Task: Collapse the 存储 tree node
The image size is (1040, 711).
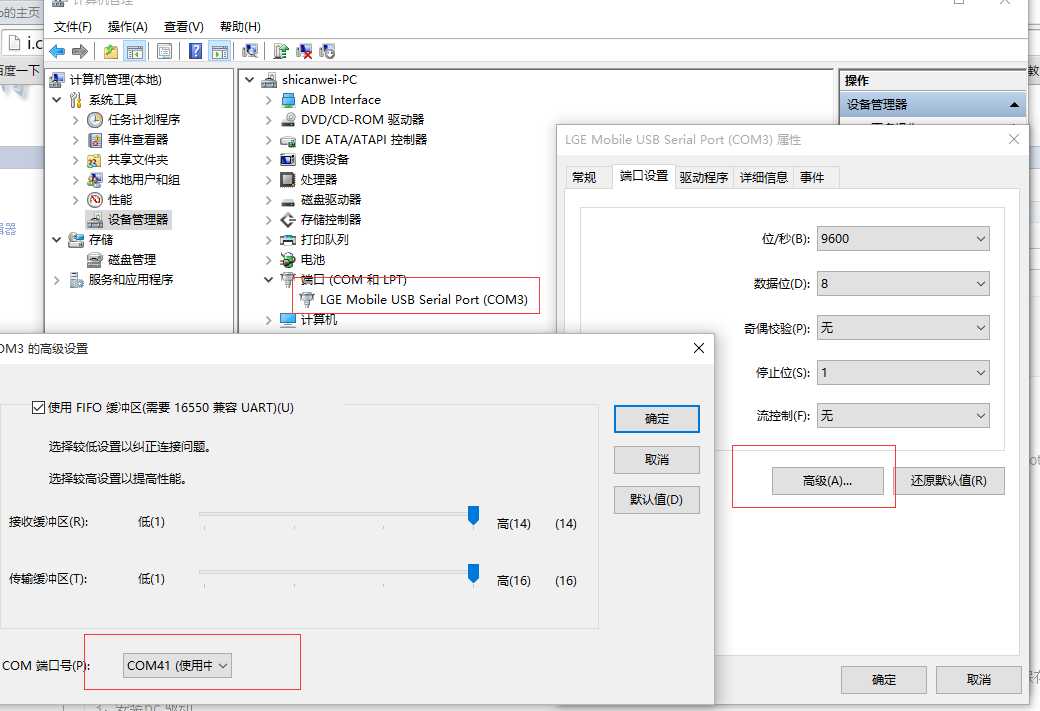Action: (x=57, y=239)
